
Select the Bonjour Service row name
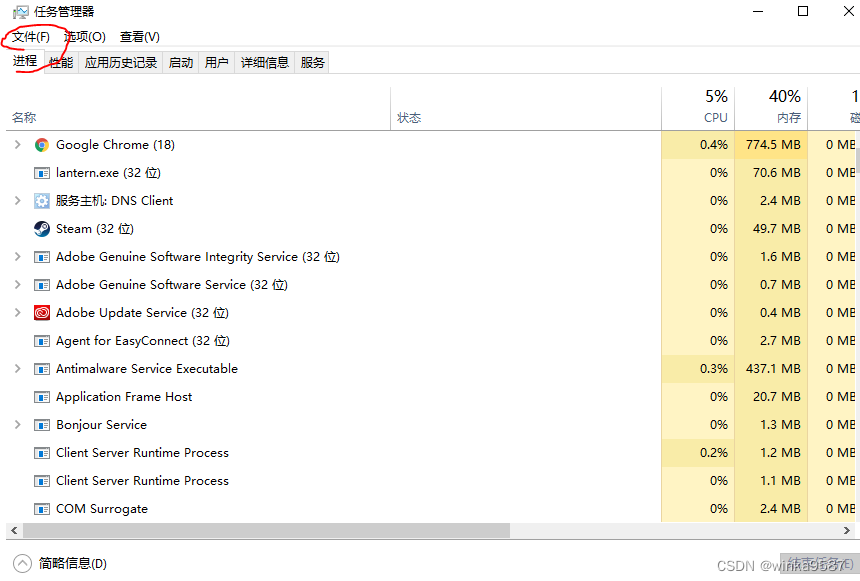(101, 425)
